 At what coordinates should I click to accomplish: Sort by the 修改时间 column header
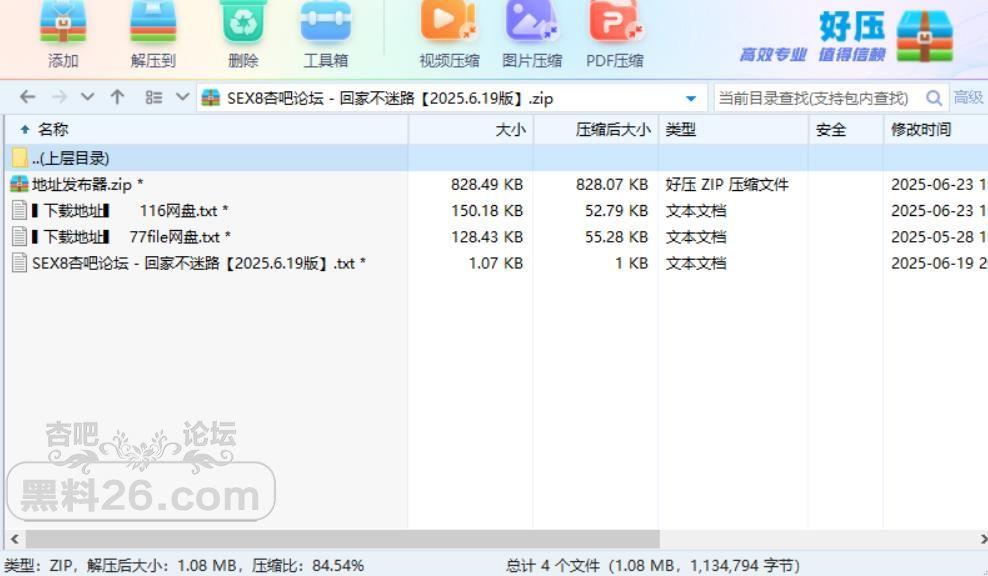936,130
